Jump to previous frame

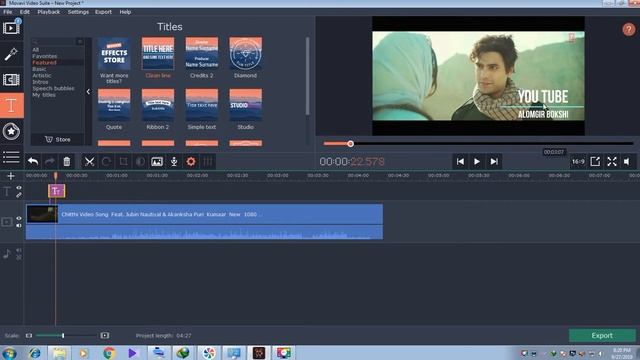click(460, 162)
